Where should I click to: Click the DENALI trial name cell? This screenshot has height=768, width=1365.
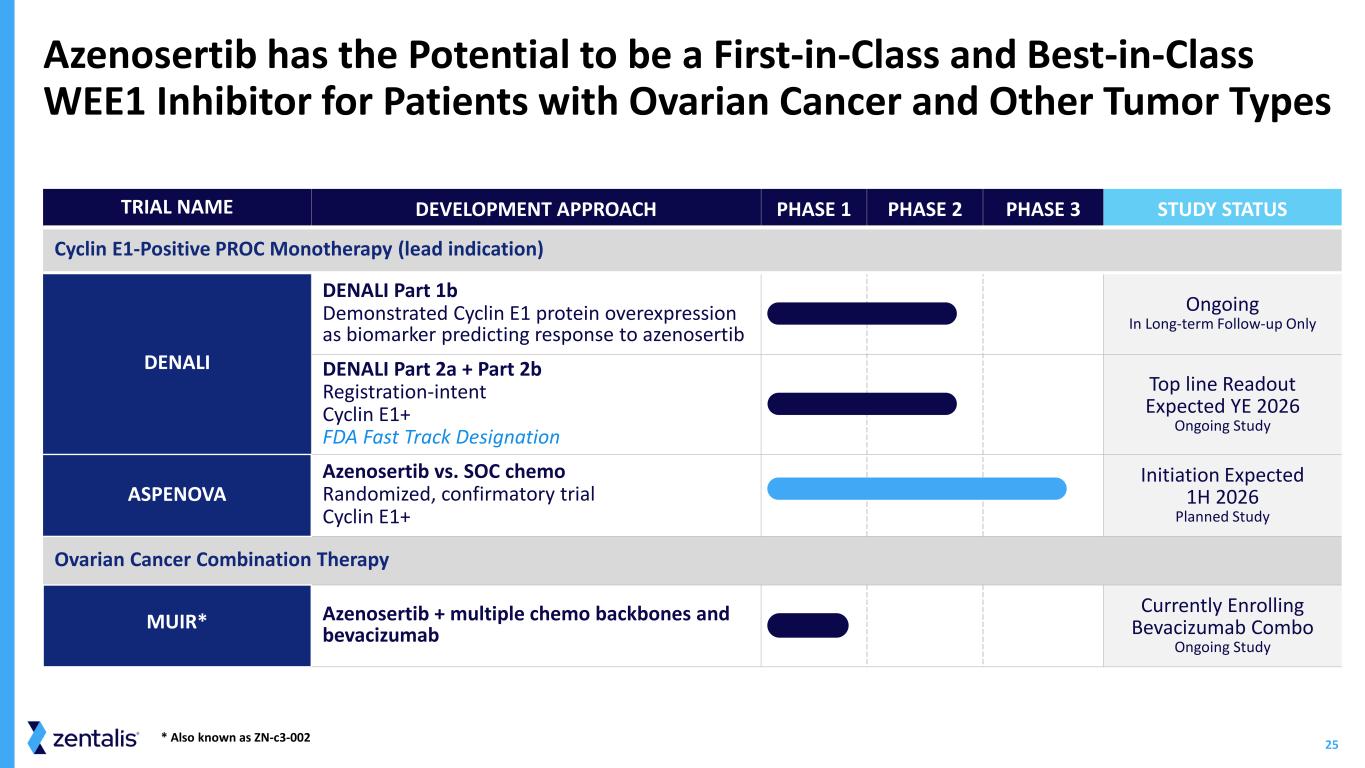pyautogui.click(x=177, y=363)
